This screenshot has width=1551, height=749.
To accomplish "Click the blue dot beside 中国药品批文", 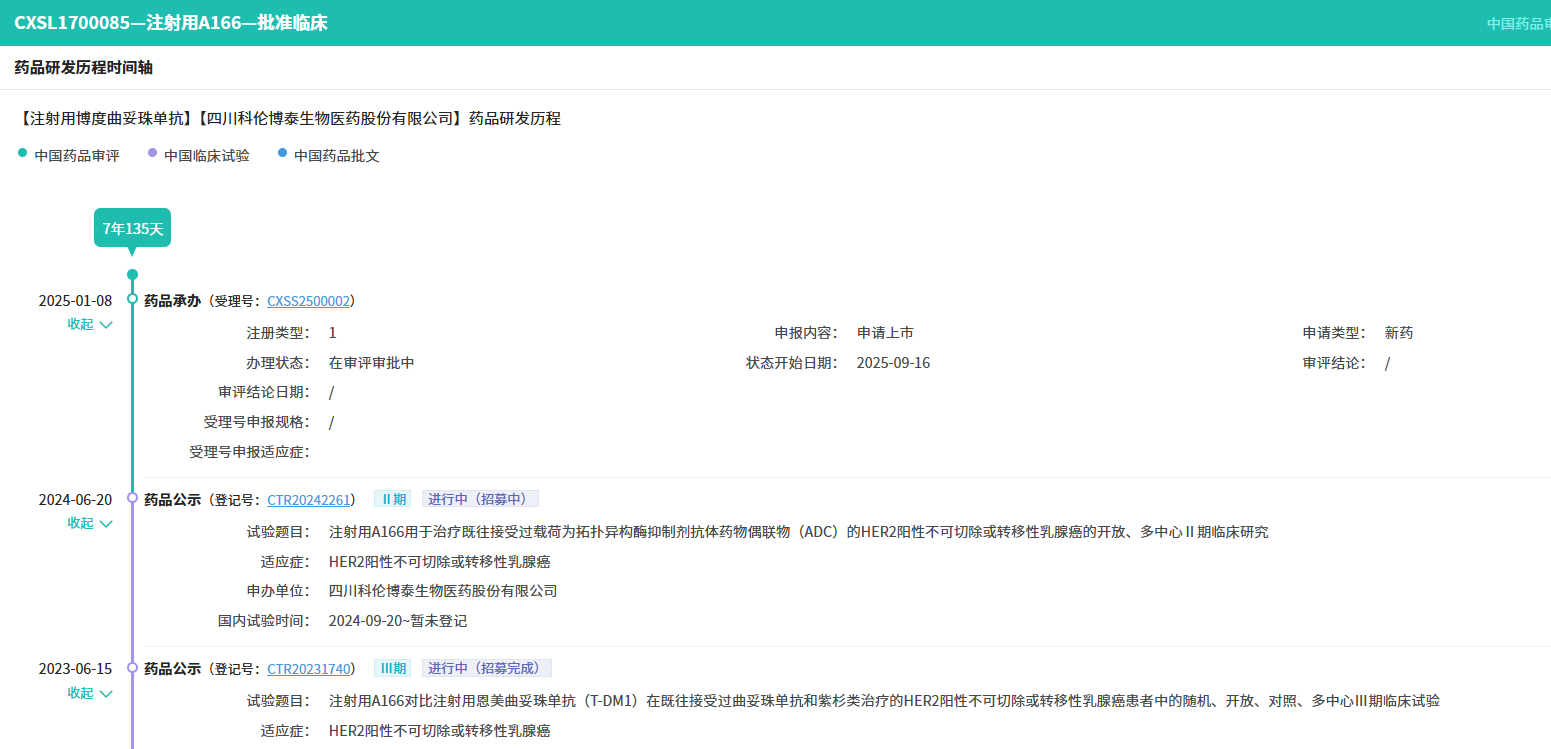I will [x=282, y=154].
